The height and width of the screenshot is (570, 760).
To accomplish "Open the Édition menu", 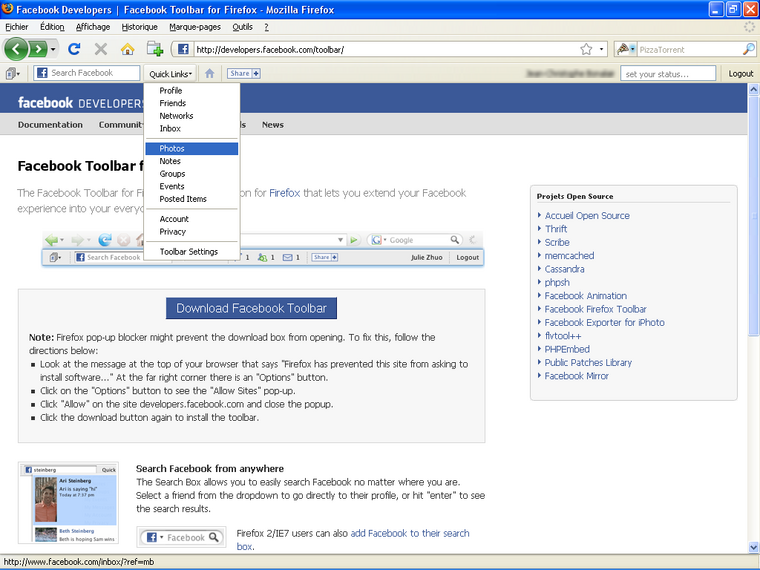I will tap(52, 27).
